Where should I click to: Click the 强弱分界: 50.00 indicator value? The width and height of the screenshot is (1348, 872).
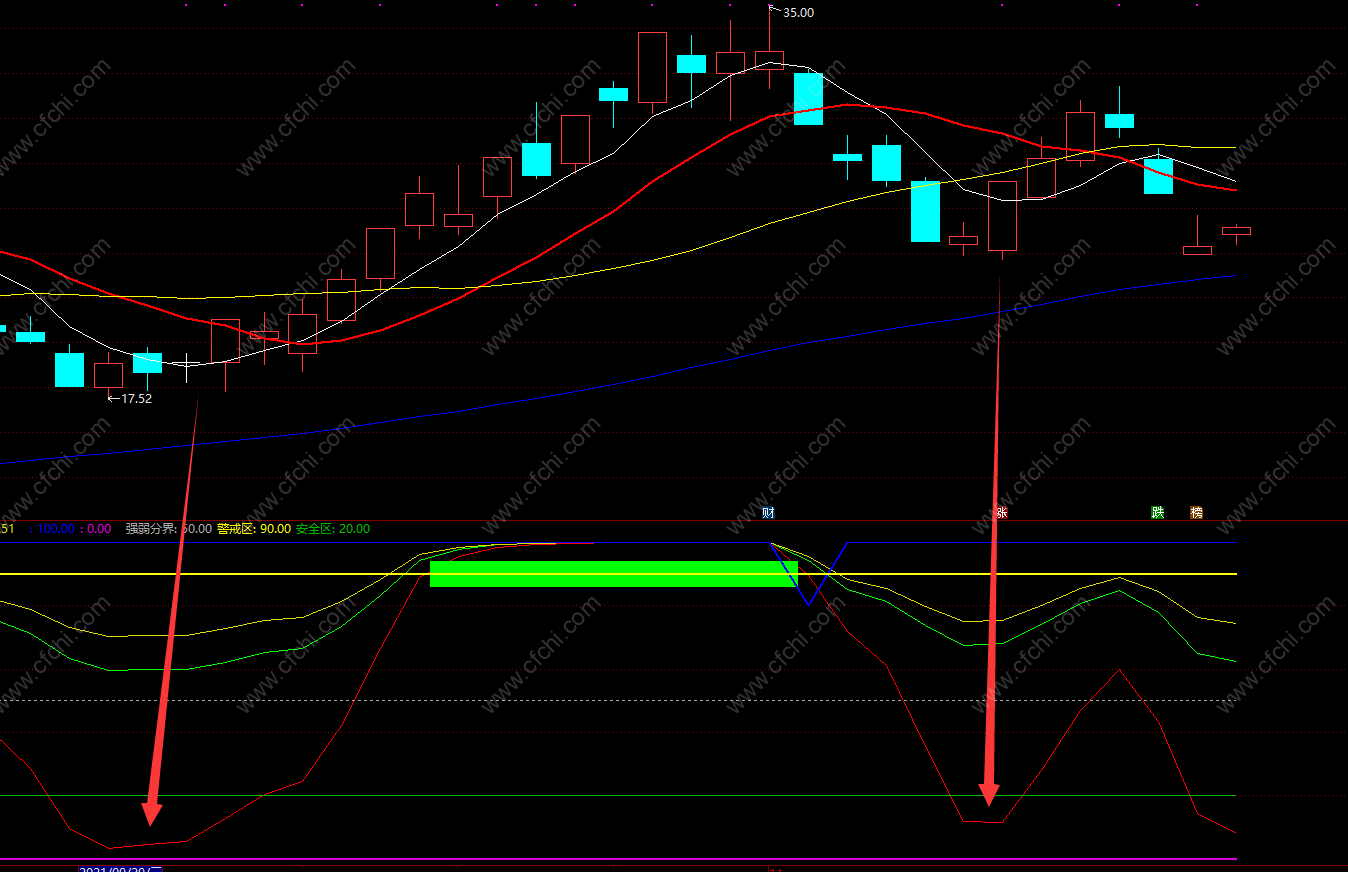point(168,529)
